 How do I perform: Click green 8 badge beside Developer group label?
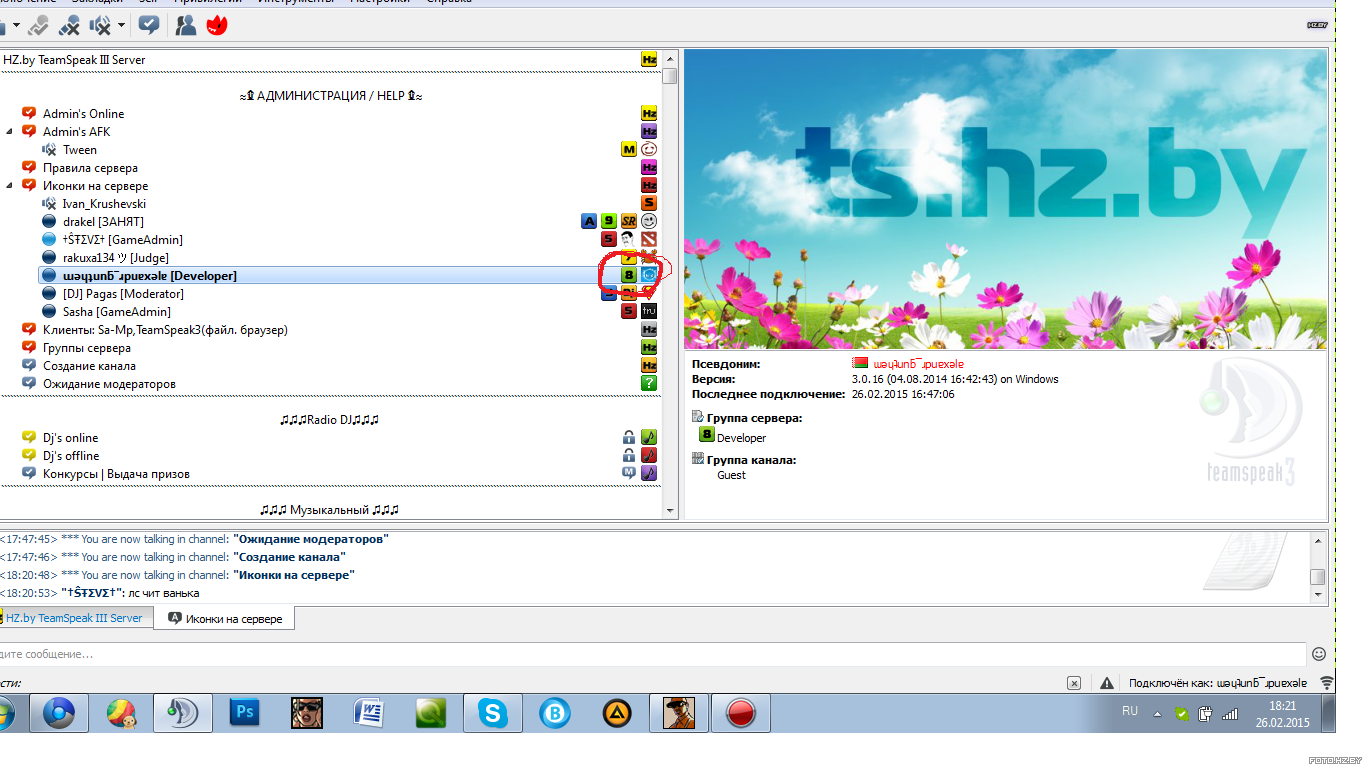pos(707,435)
